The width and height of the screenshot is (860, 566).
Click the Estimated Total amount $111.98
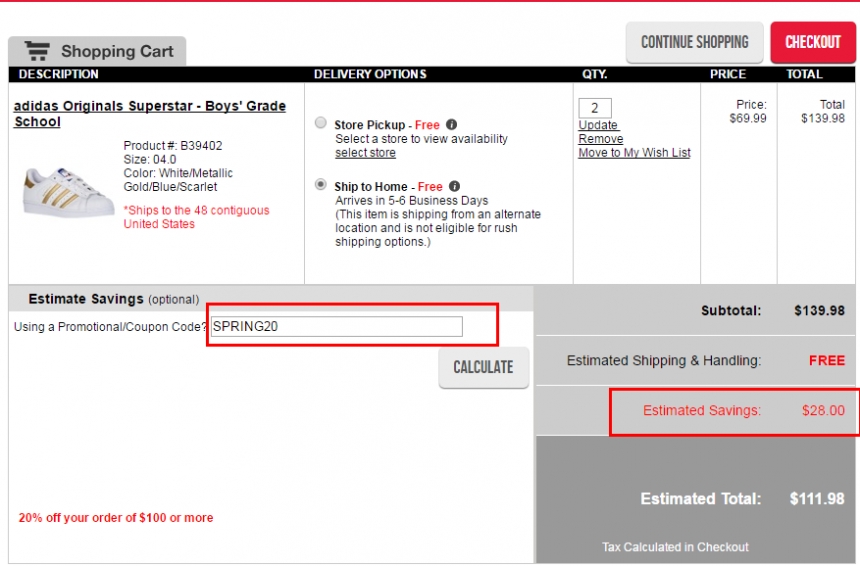[x=817, y=499]
